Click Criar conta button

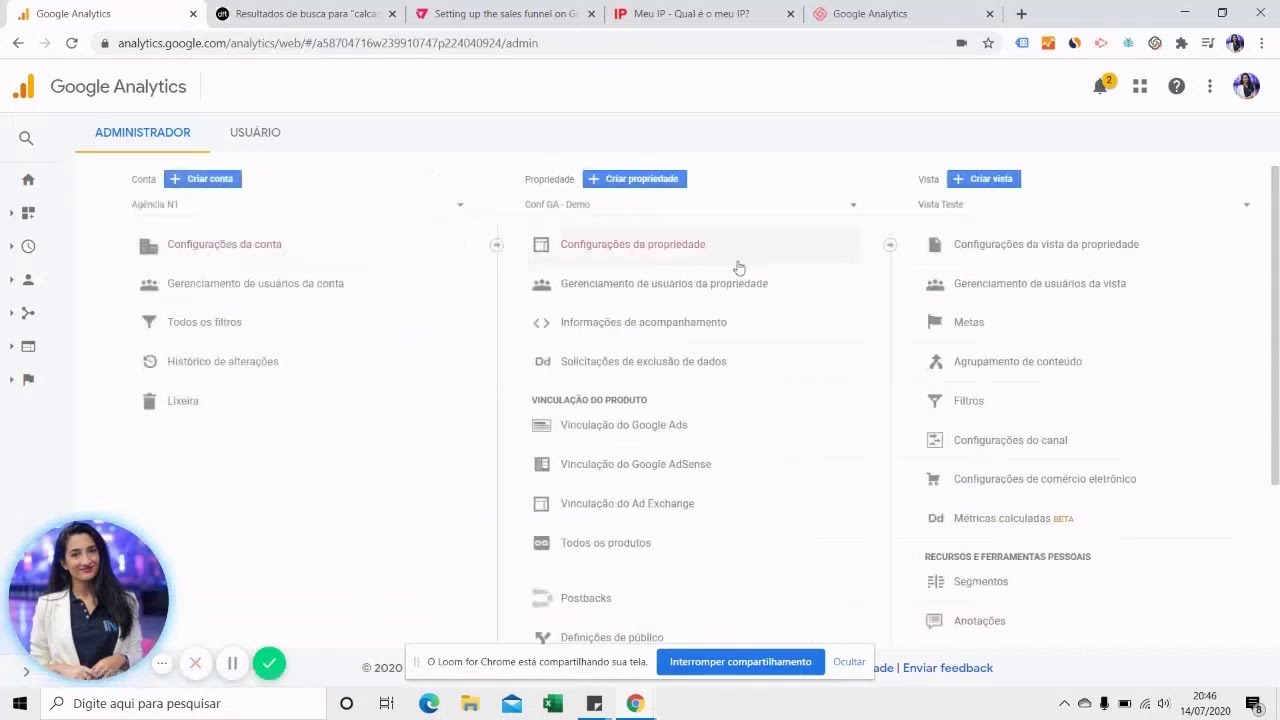tap(203, 179)
